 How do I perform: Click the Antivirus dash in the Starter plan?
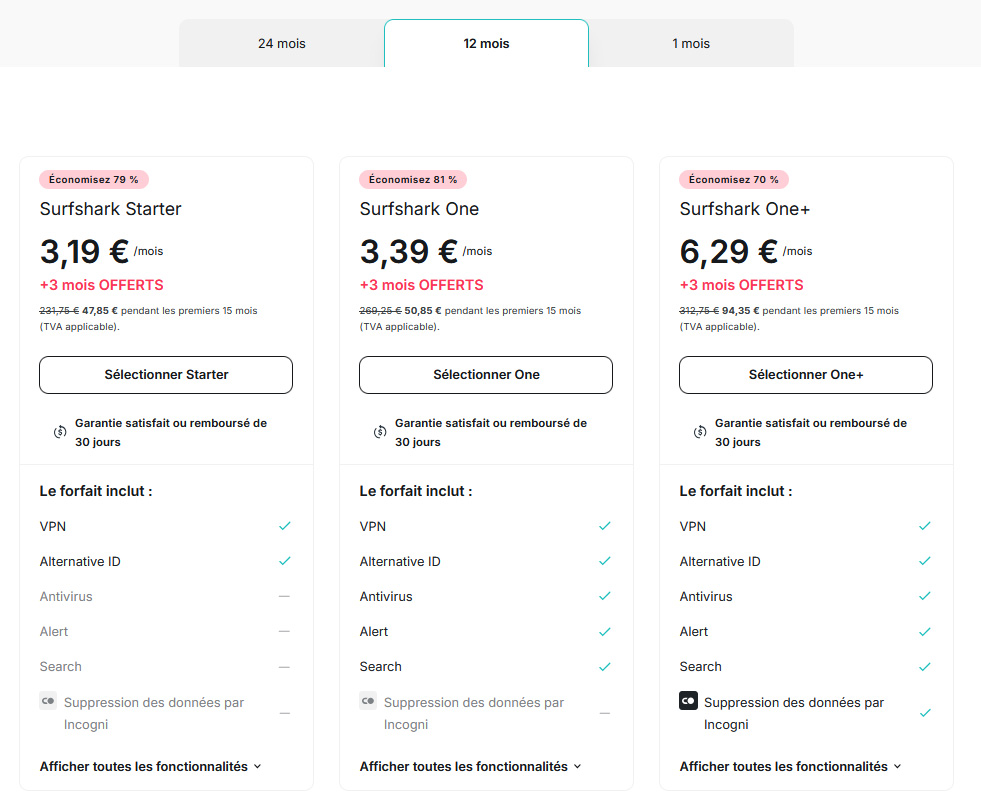click(x=285, y=596)
